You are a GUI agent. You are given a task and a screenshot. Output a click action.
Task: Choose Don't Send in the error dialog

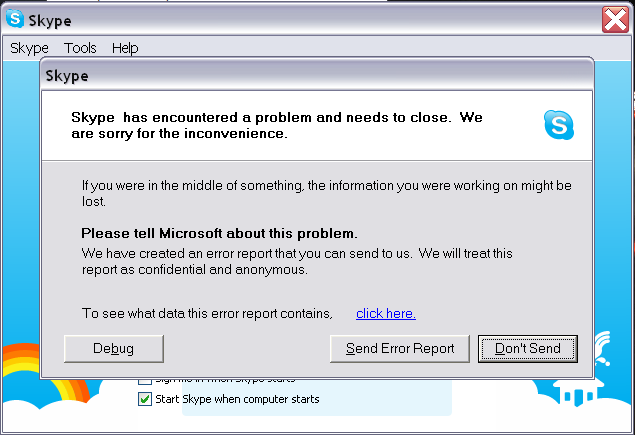(x=528, y=348)
